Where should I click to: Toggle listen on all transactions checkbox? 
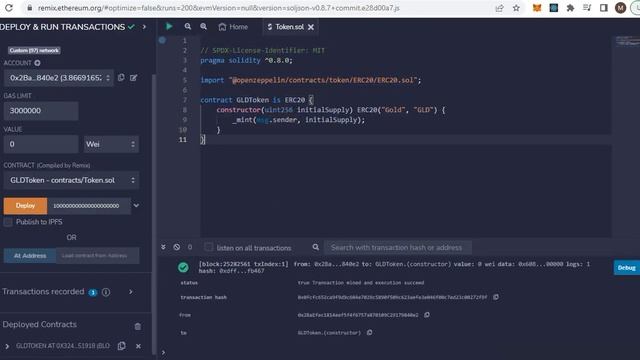(209, 247)
